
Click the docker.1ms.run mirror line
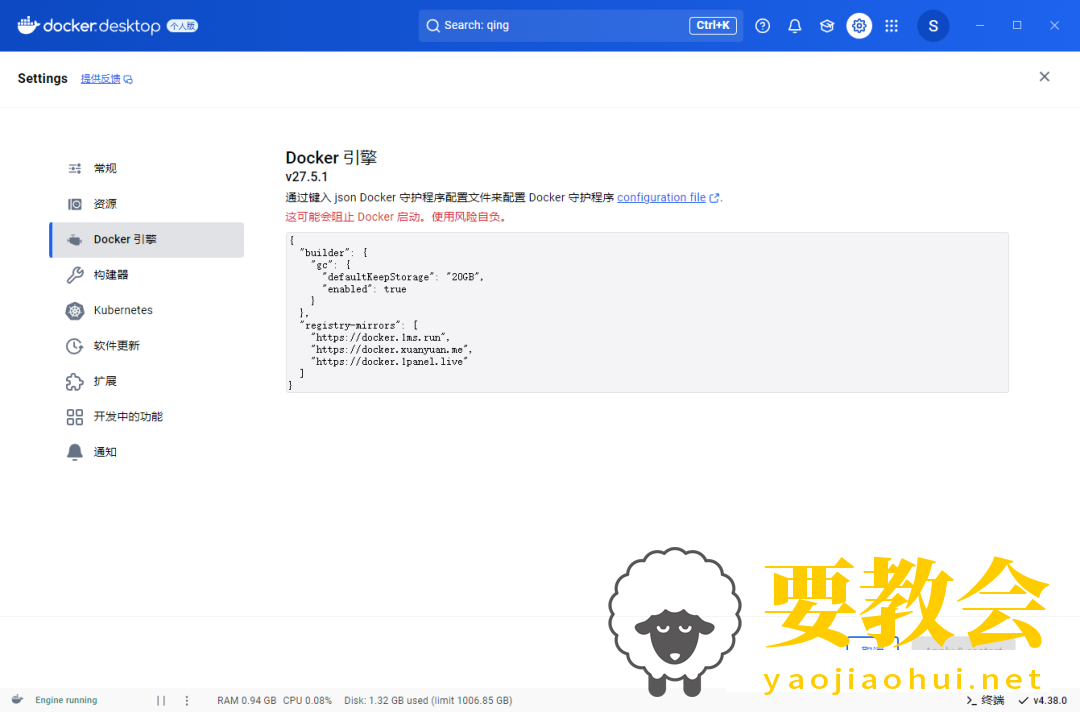381,337
